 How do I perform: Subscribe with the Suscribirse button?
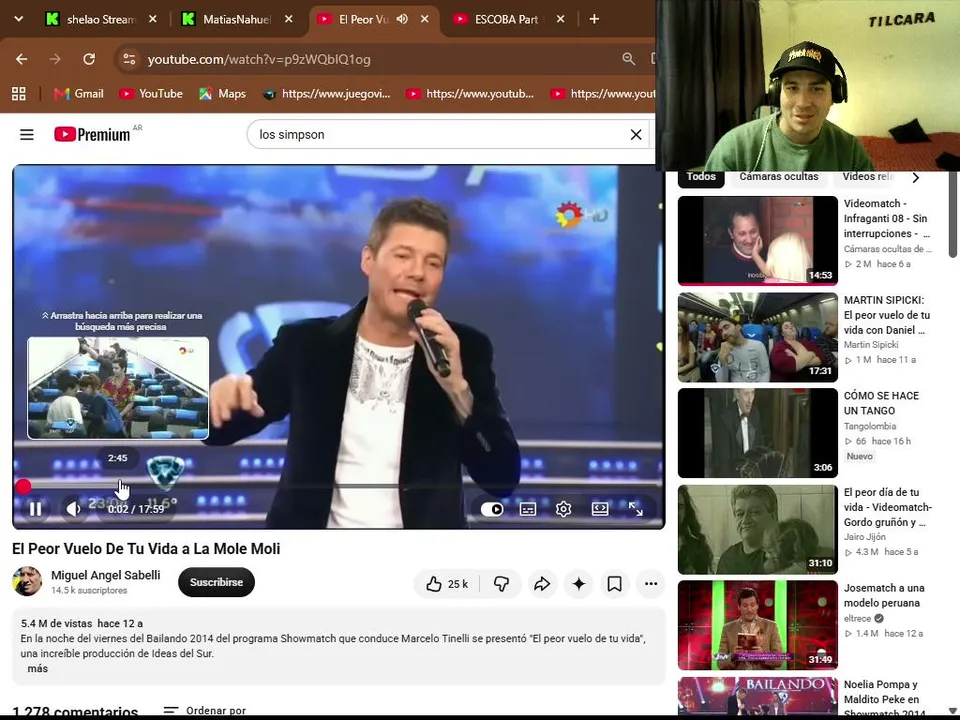pyautogui.click(x=216, y=582)
